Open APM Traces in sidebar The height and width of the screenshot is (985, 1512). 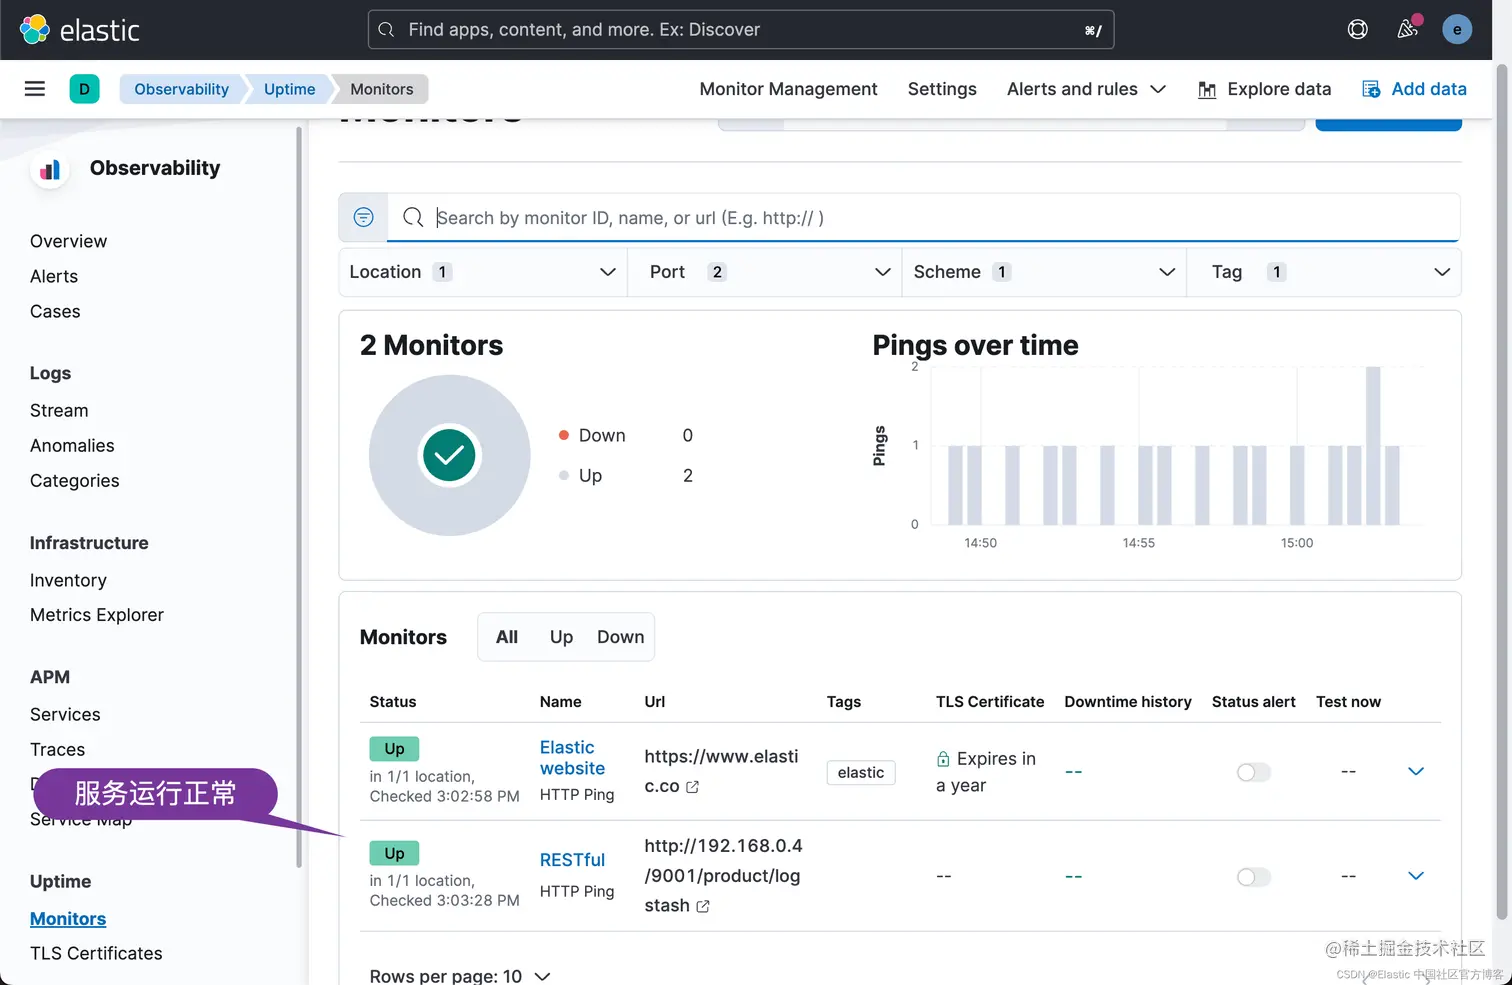(x=57, y=749)
